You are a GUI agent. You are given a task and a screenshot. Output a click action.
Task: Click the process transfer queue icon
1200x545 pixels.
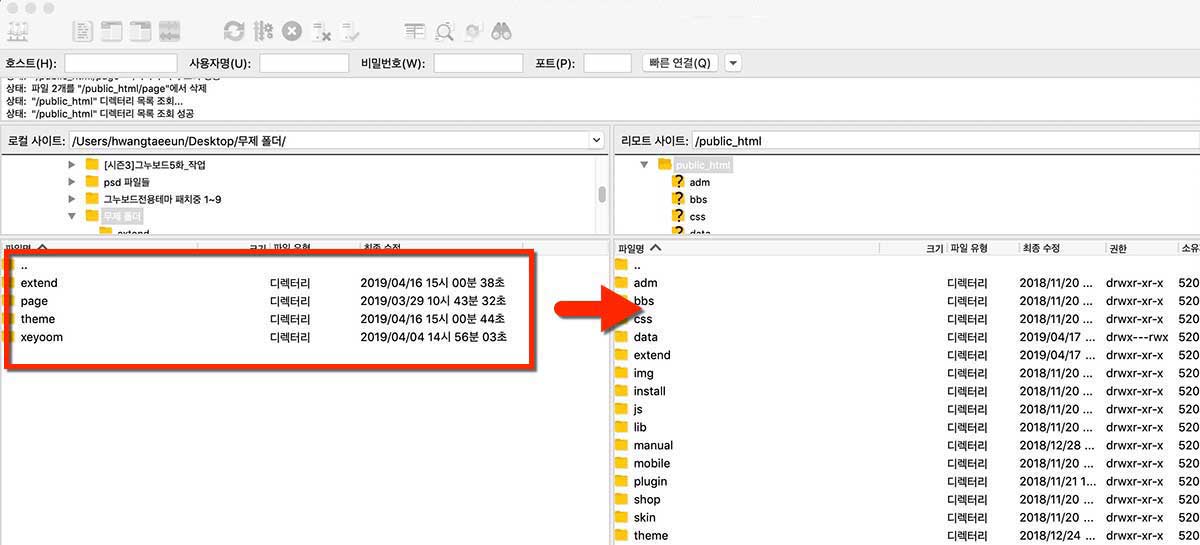pos(263,31)
